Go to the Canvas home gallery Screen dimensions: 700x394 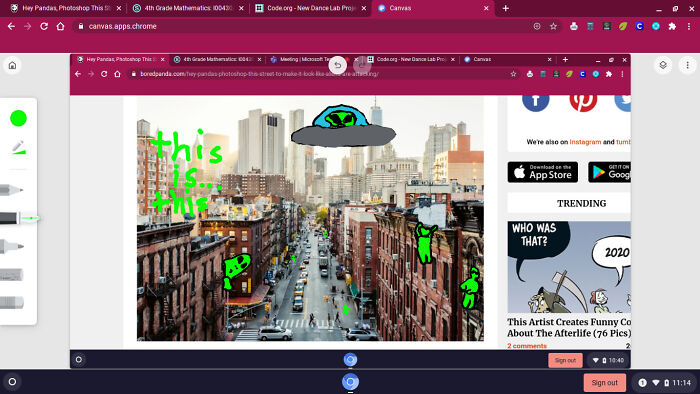pos(12,66)
